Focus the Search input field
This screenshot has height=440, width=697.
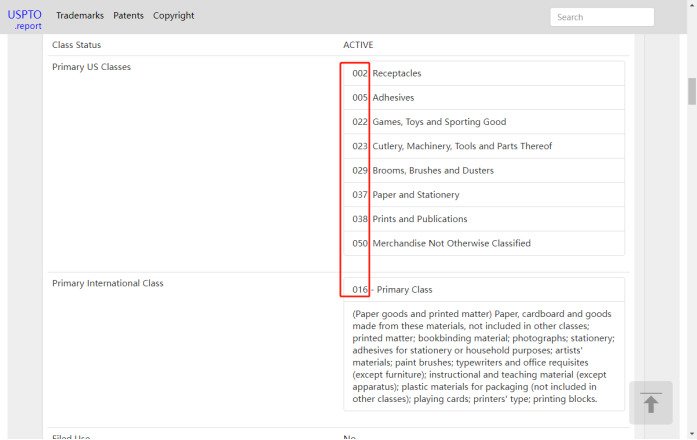click(602, 17)
